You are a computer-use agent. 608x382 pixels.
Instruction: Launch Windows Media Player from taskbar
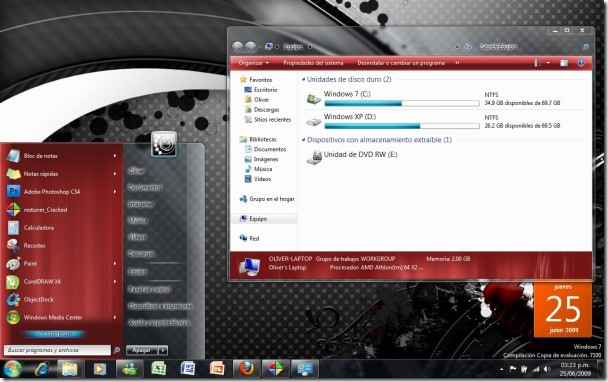(99, 369)
